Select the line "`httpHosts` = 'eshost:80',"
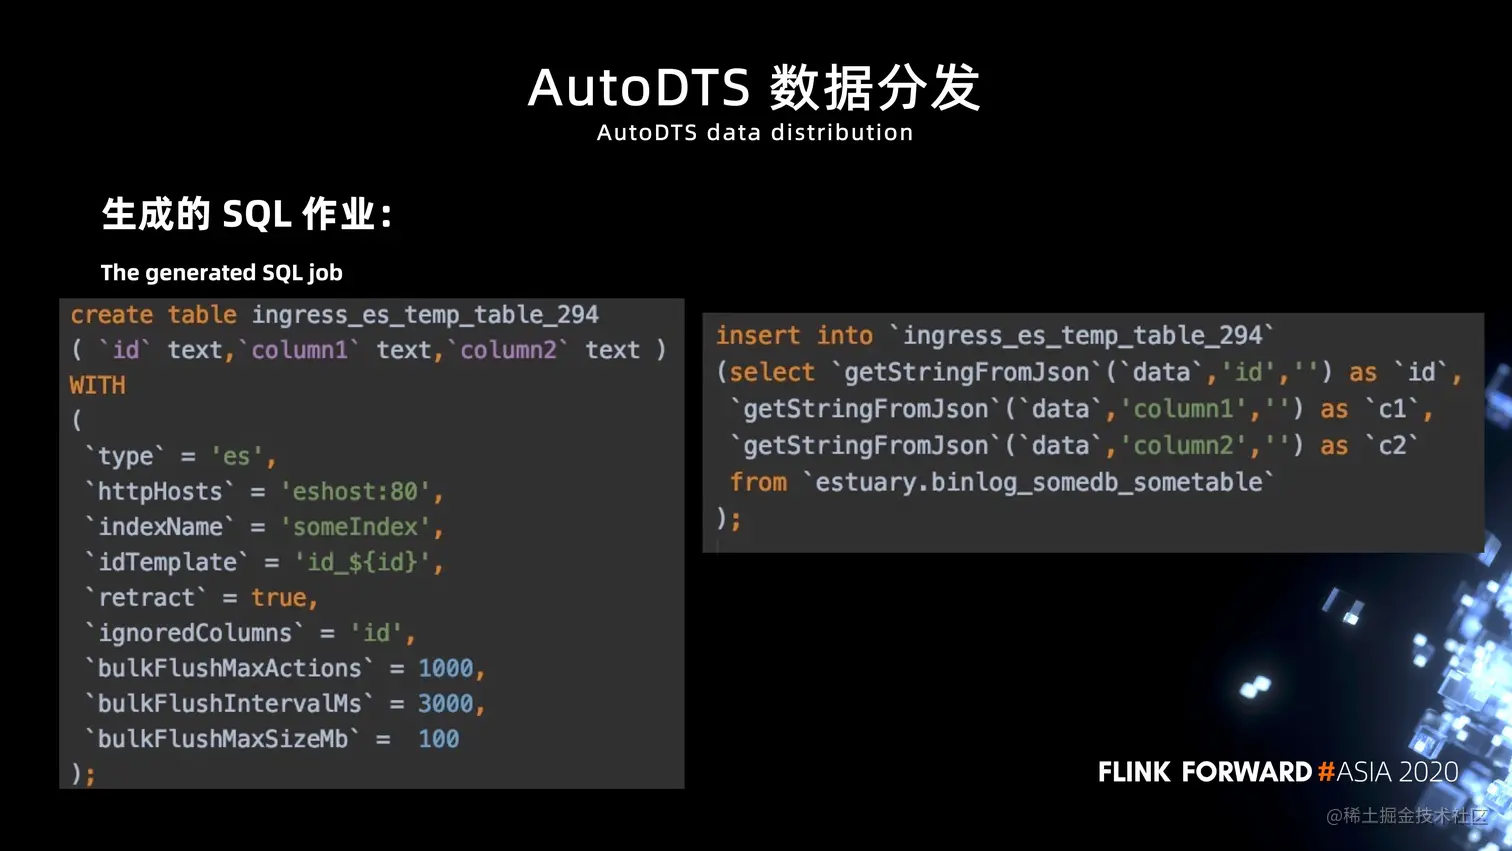This screenshot has width=1512, height=851. click(x=265, y=491)
